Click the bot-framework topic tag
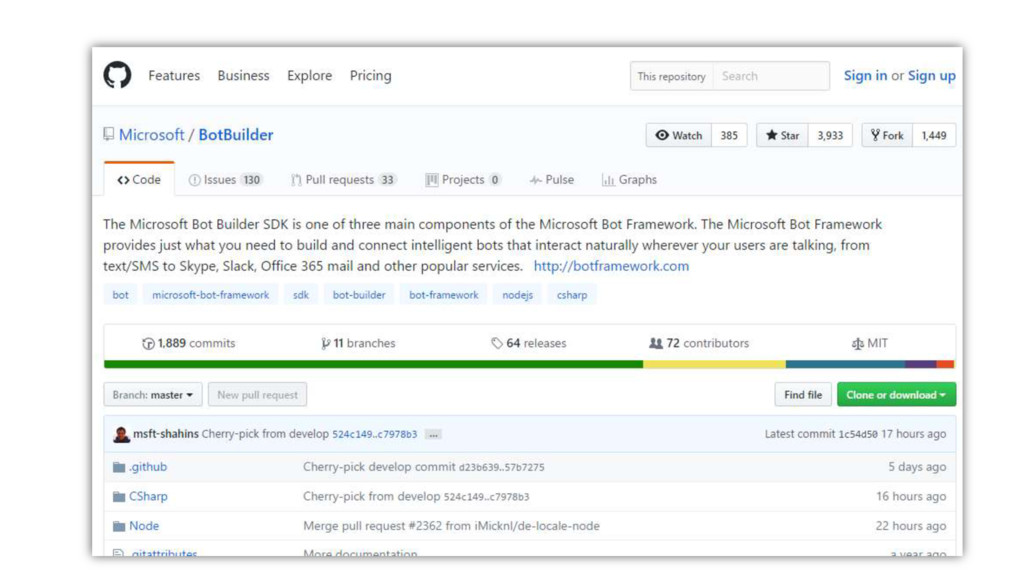Screen dimensions: 1024x576 pos(443,295)
